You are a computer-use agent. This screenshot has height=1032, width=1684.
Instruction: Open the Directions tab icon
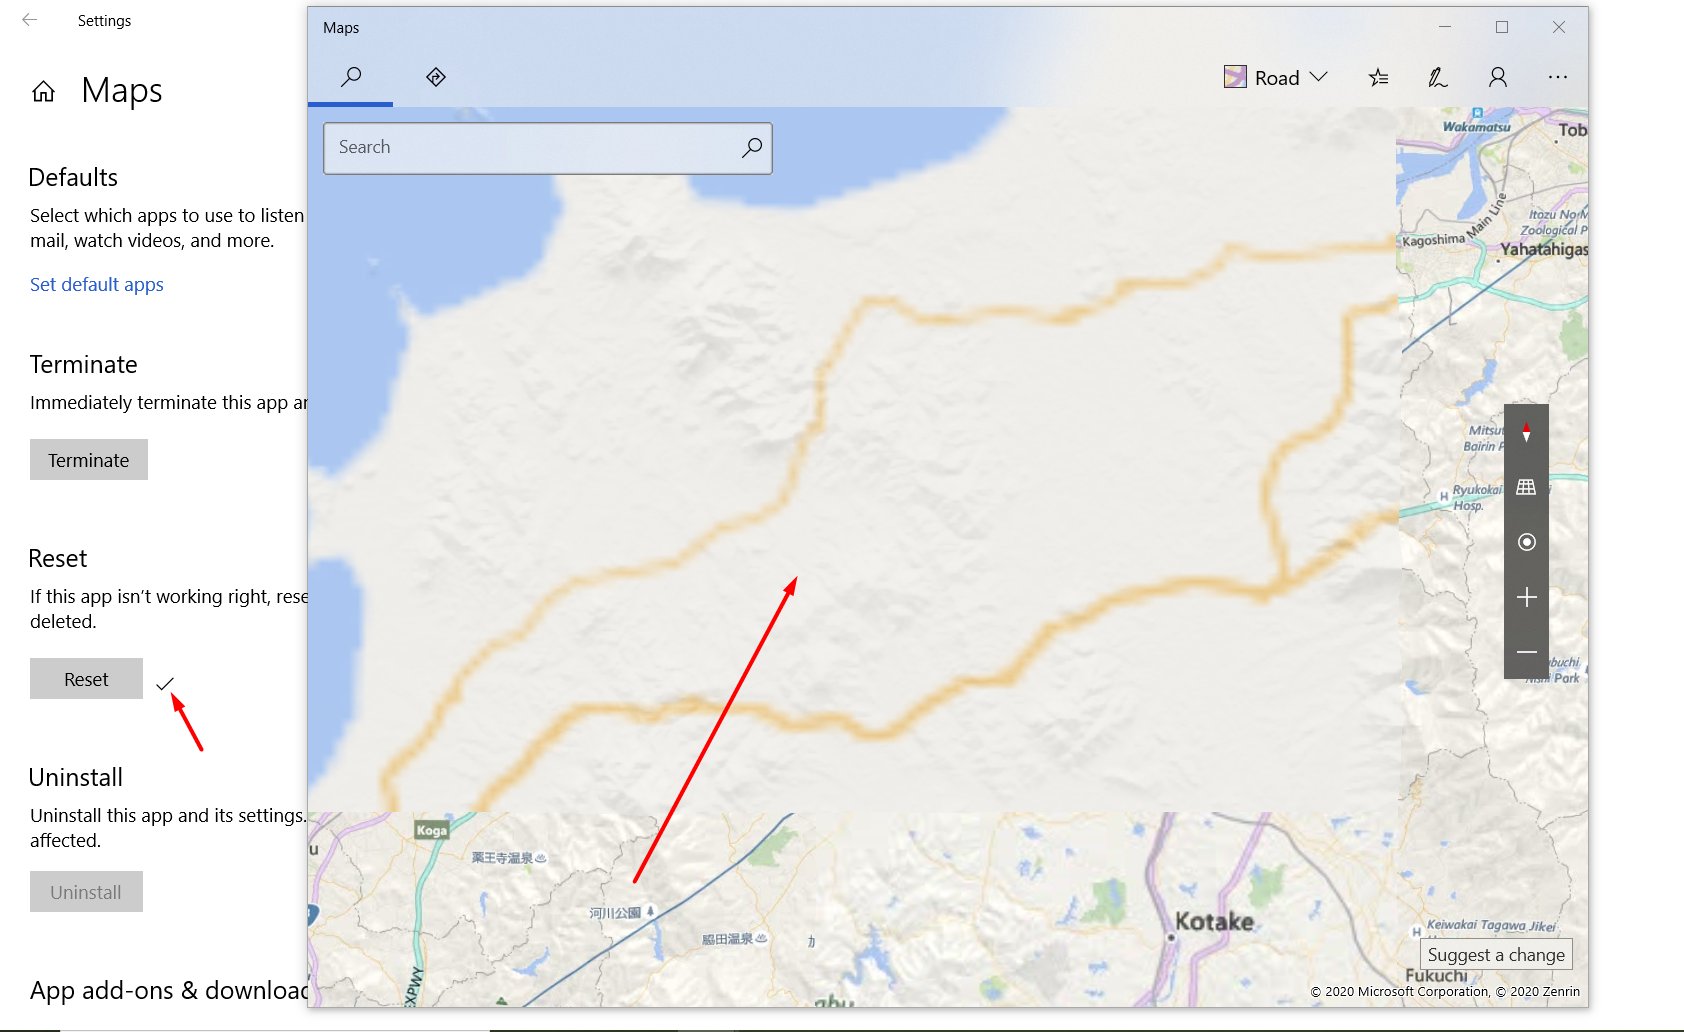click(x=435, y=77)
